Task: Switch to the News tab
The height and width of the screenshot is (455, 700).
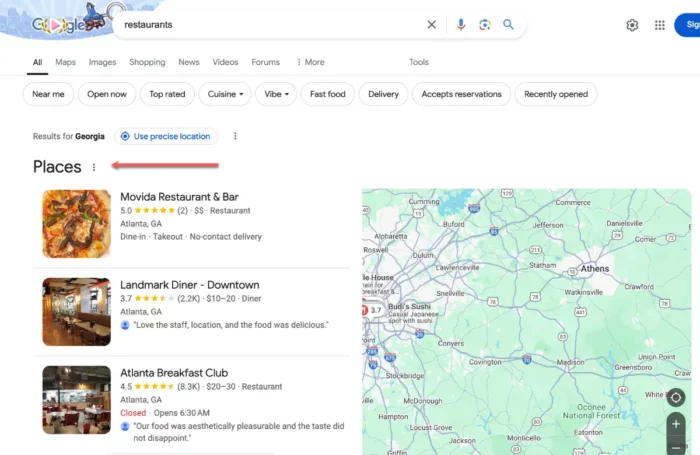Action: pos(189,62)
